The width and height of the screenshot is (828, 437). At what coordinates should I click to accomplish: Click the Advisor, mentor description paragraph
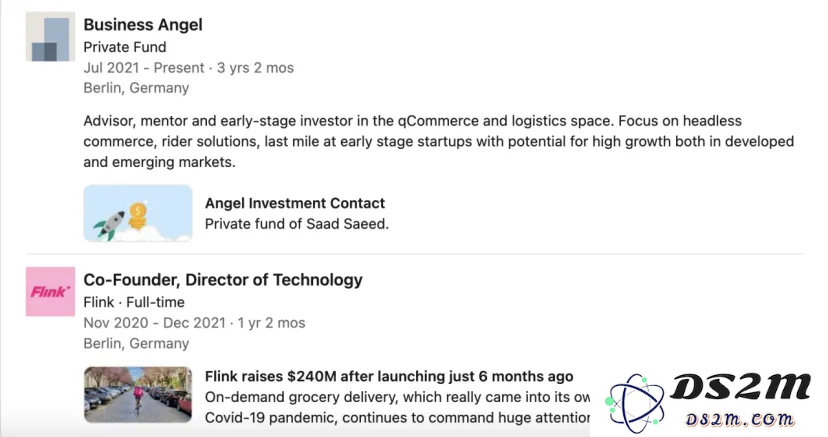[439, 141]
